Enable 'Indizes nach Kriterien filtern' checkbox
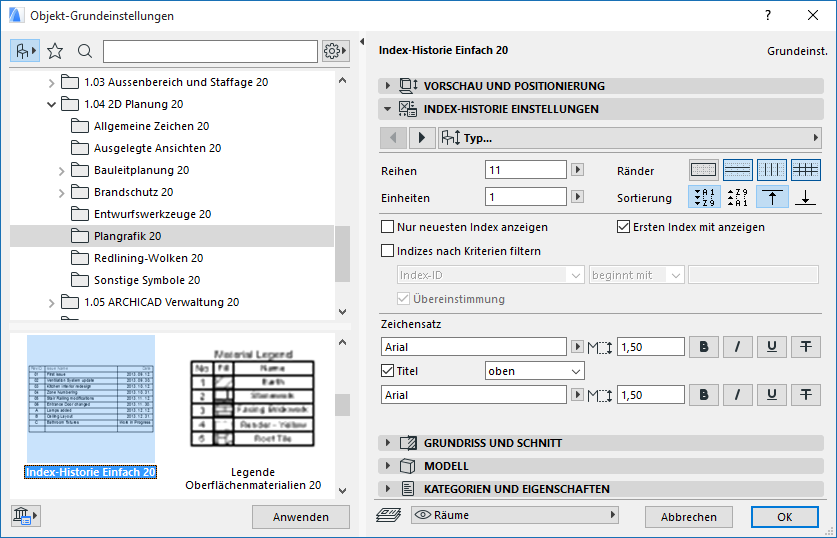This screenshot has height=538, width=837. pos(388,251)
